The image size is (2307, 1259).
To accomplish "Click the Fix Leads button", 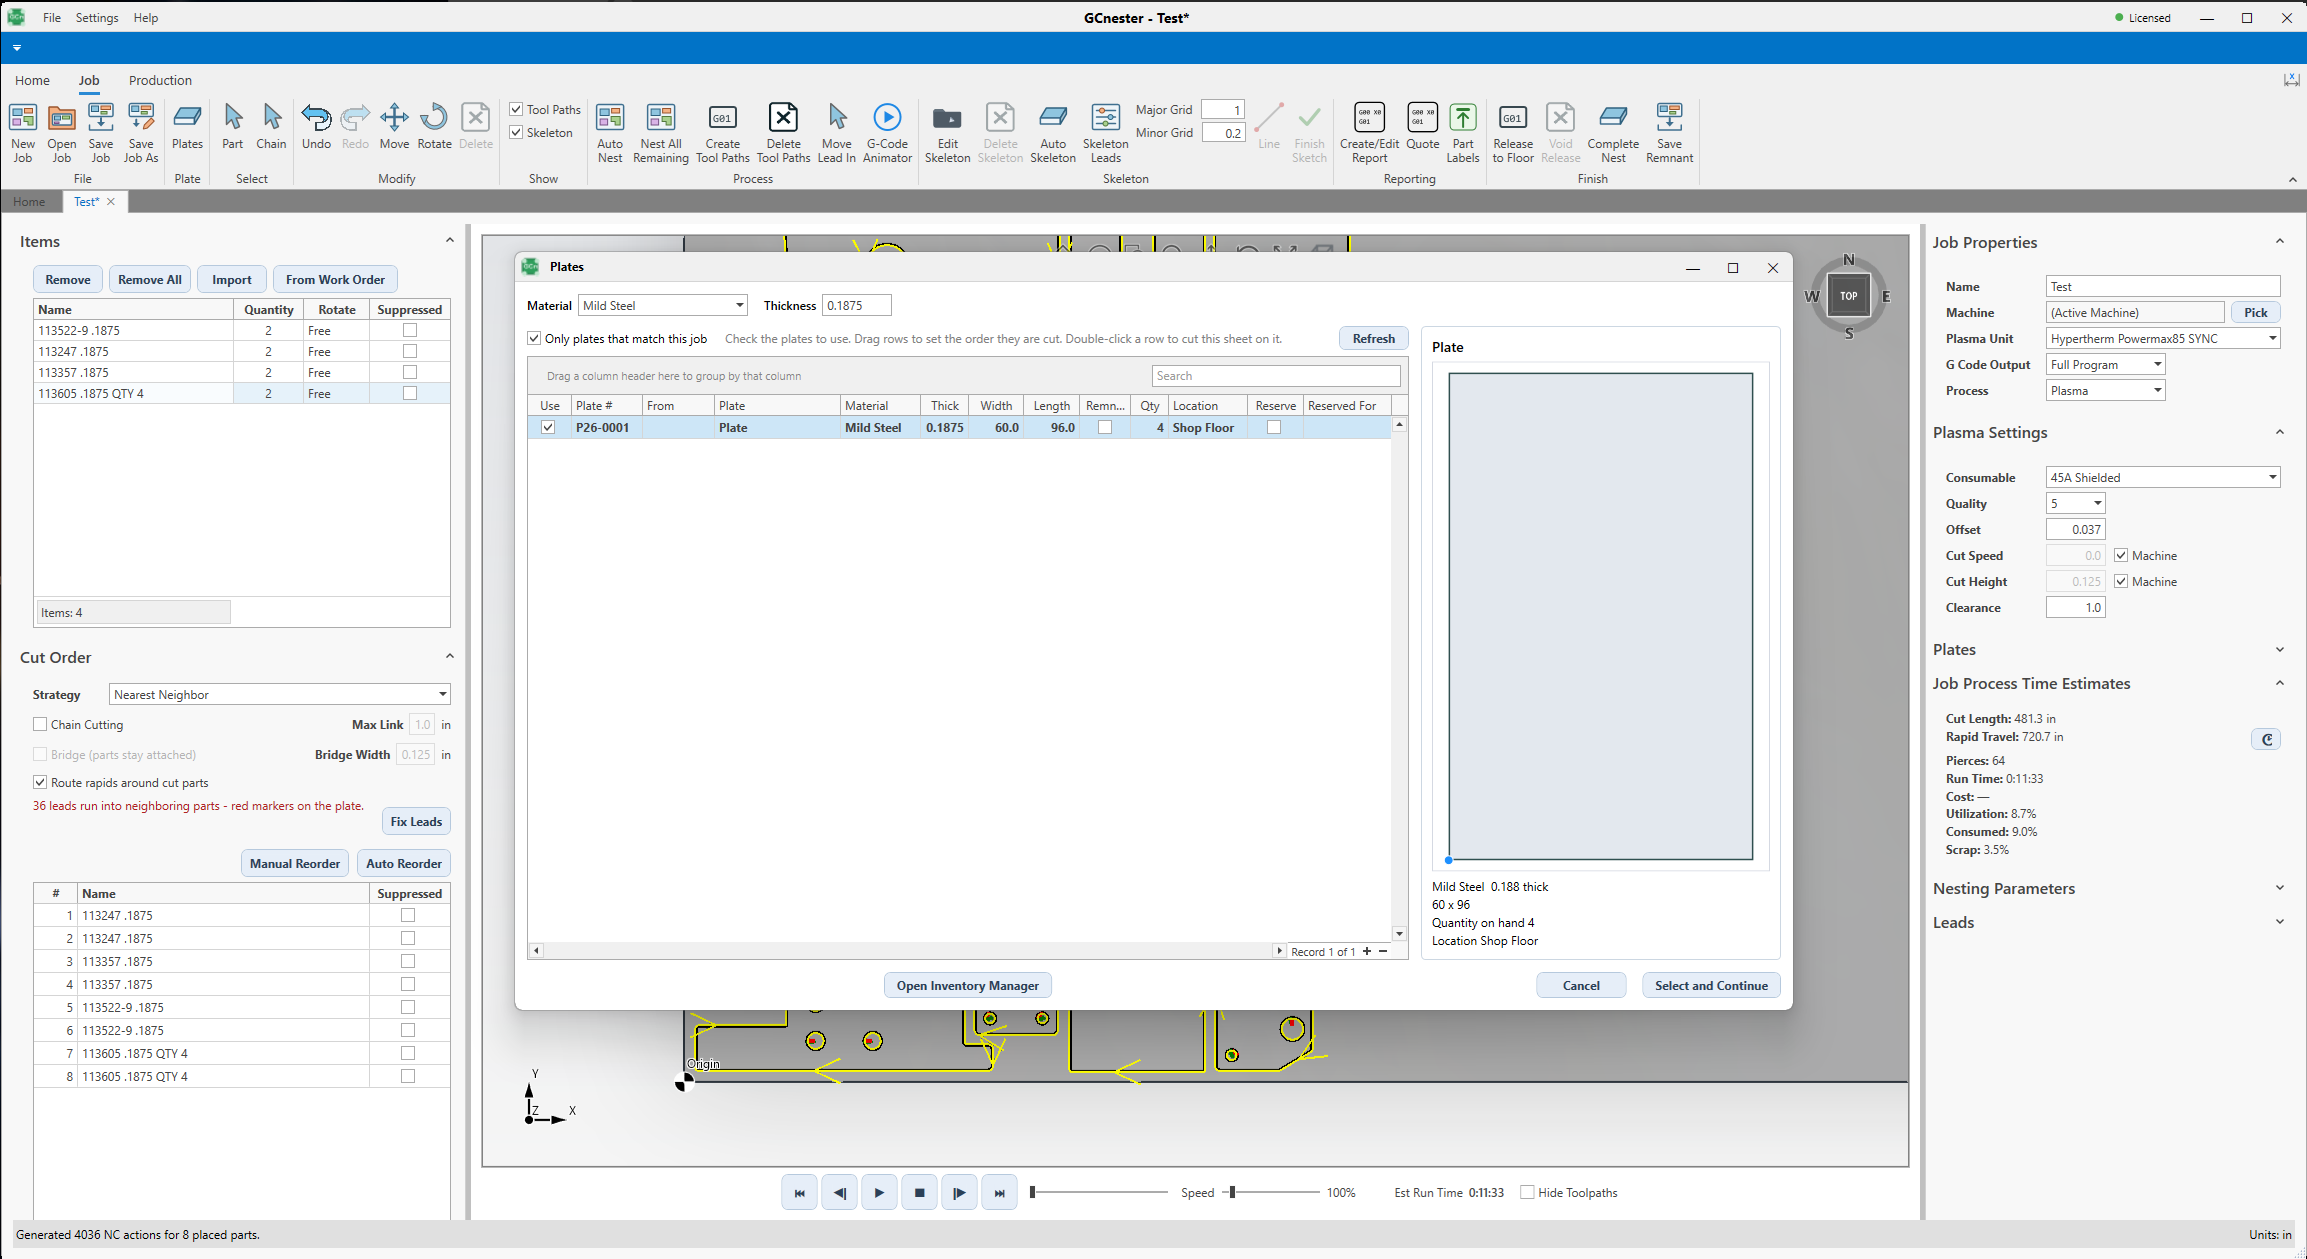I will [416, 821].
